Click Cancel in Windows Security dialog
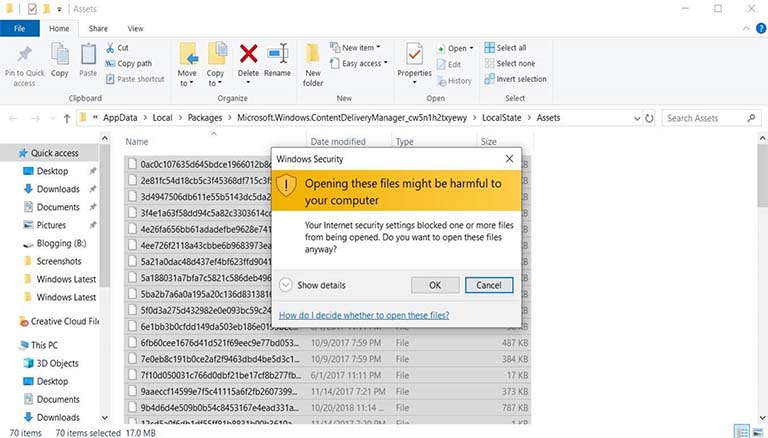The image size is (768, 438). [x=489, y=285]
